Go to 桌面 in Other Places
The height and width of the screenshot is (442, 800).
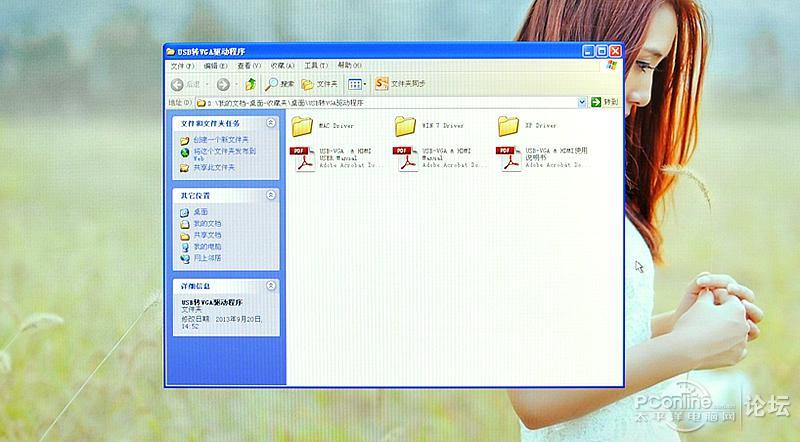[201, 211]
